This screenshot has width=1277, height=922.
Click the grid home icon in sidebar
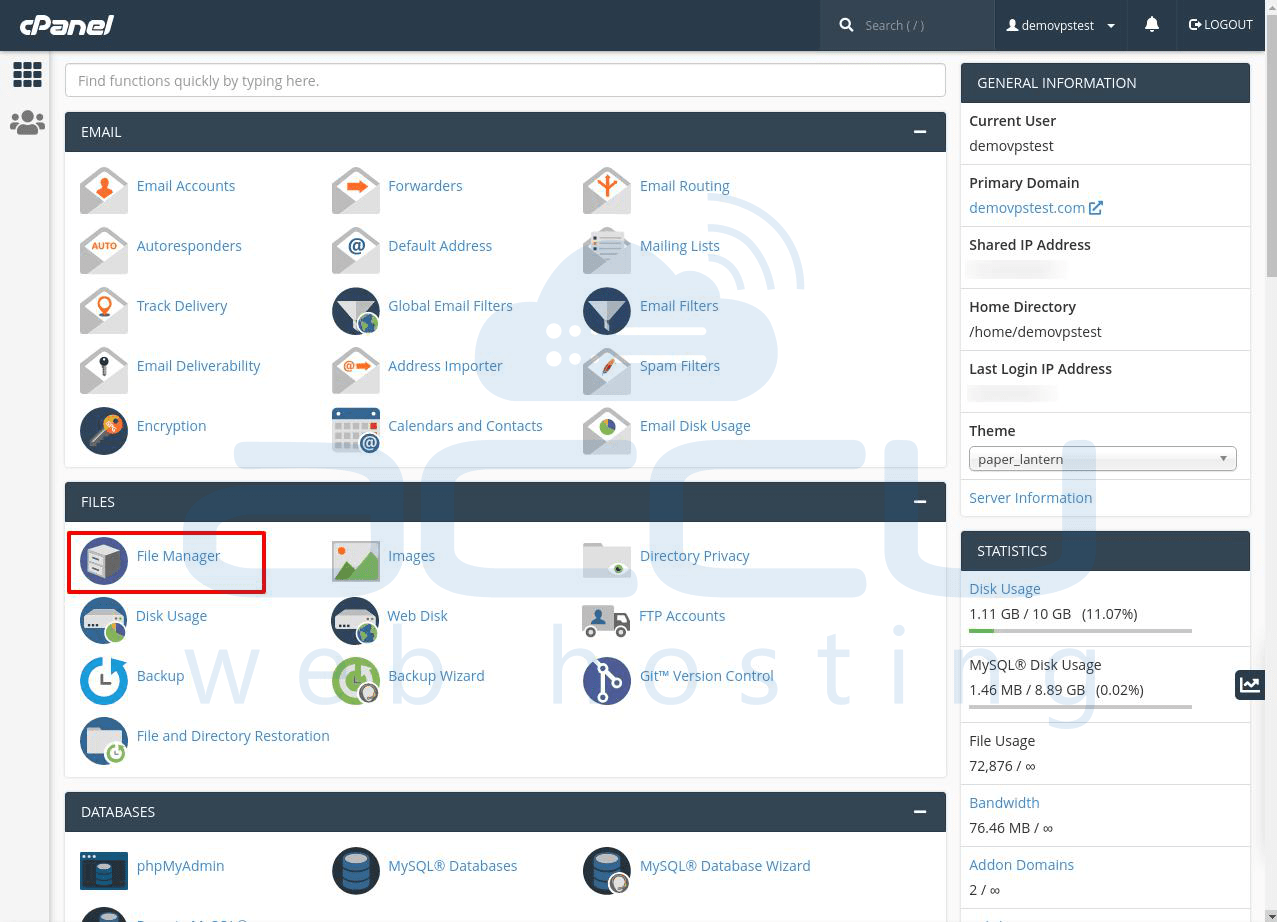click(27, 74)
